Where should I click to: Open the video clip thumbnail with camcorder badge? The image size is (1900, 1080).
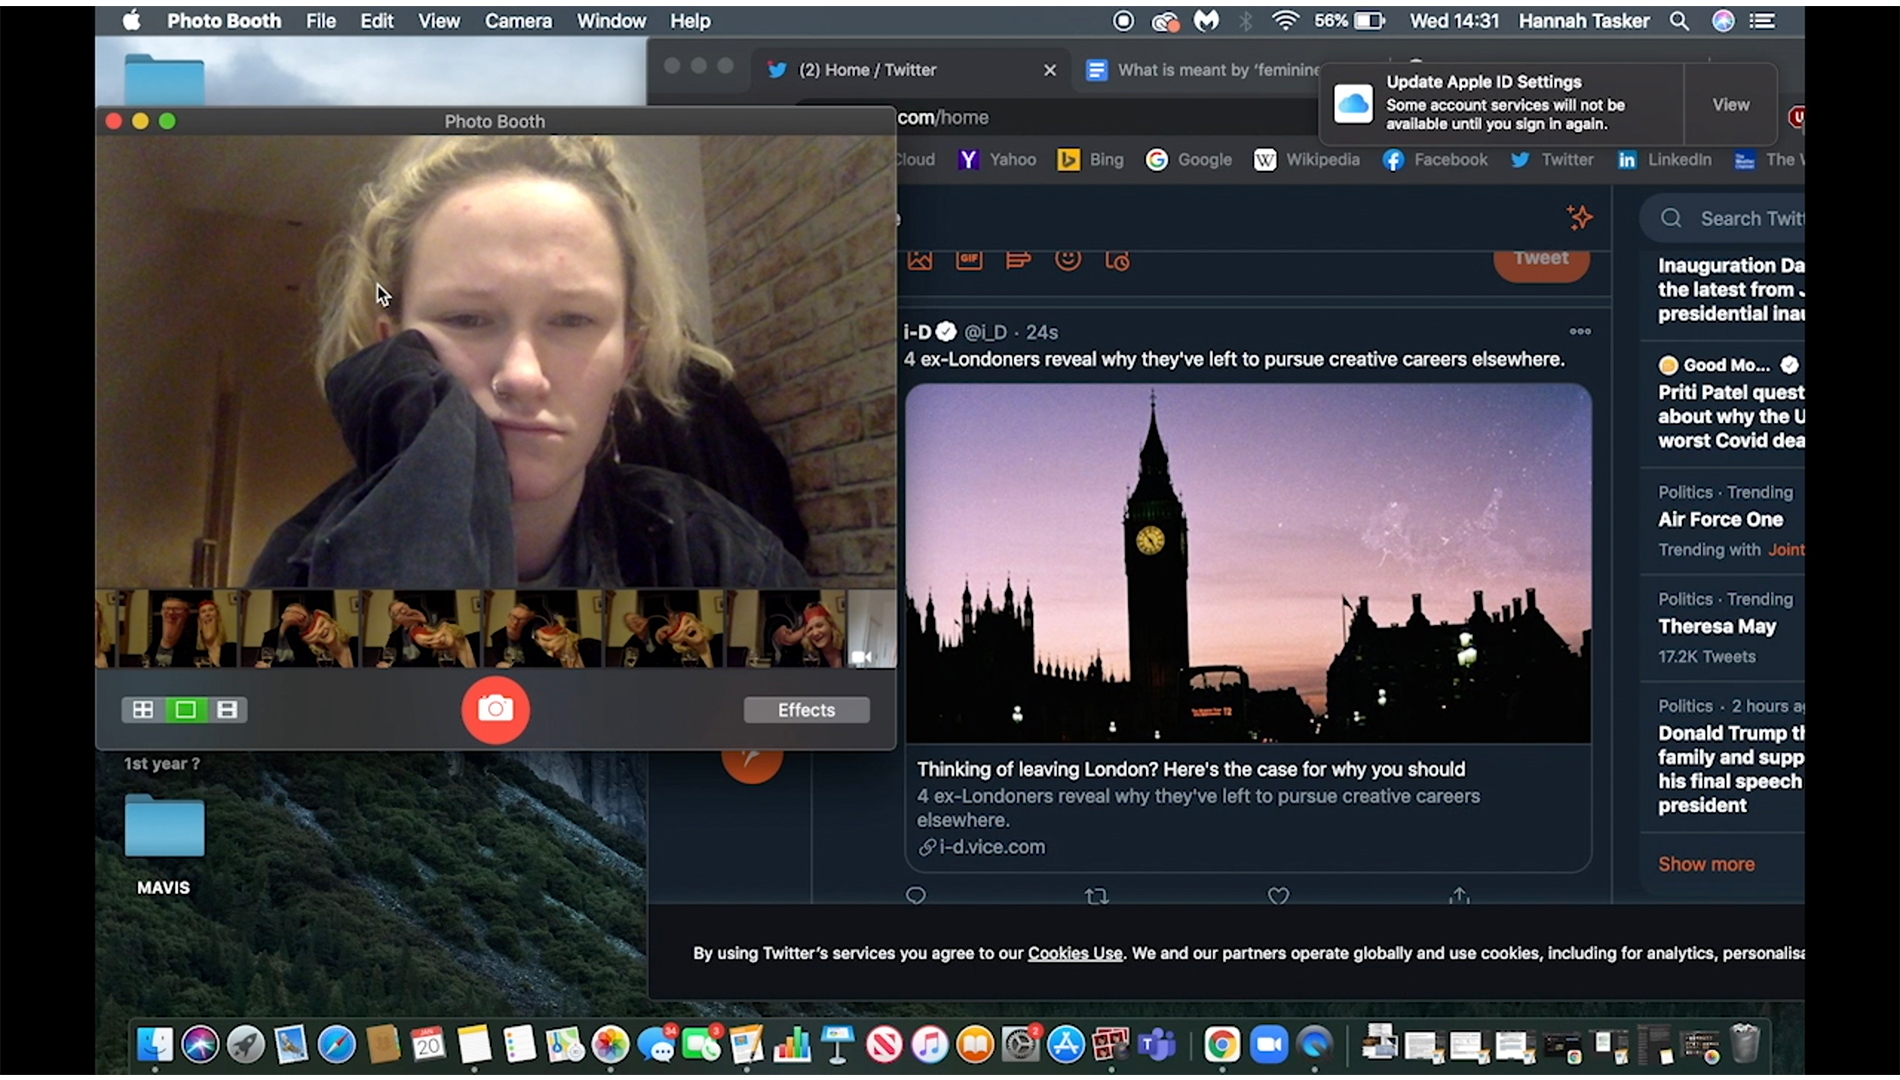tap(871, 628)
